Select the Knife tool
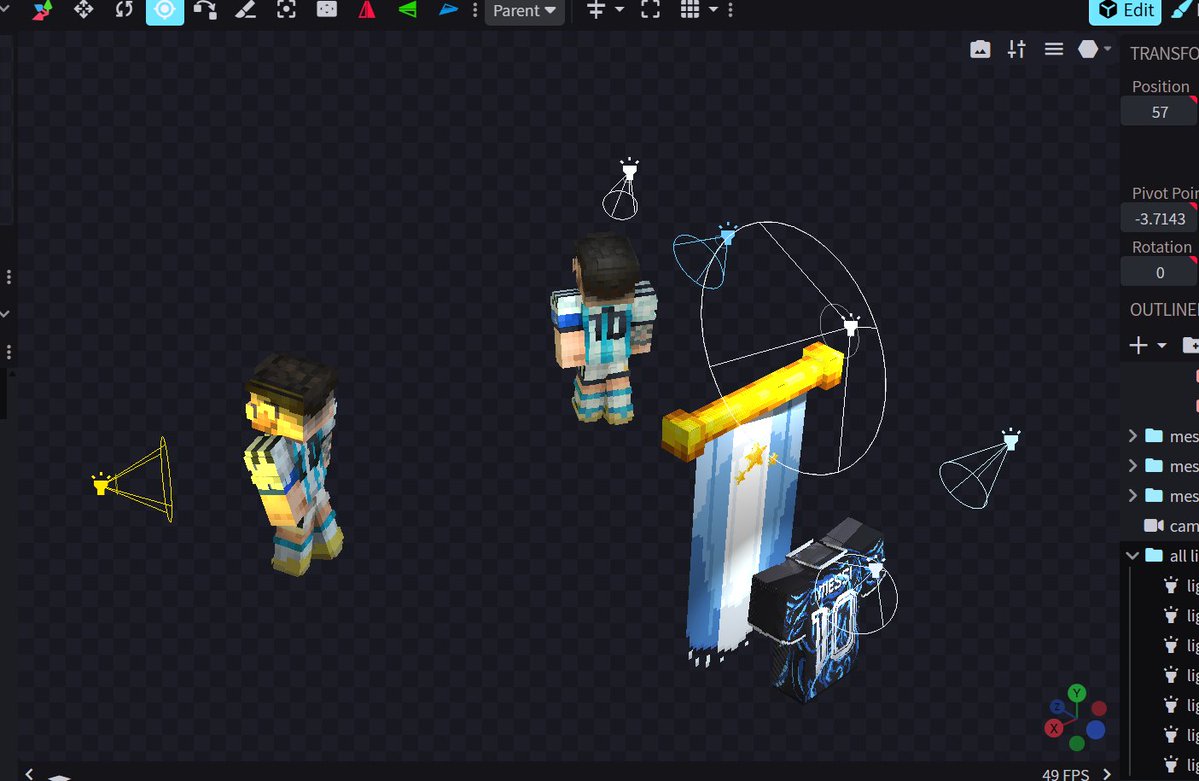Screen dimensions: 1199x781 pyautogui.click(x=245, y=10)
